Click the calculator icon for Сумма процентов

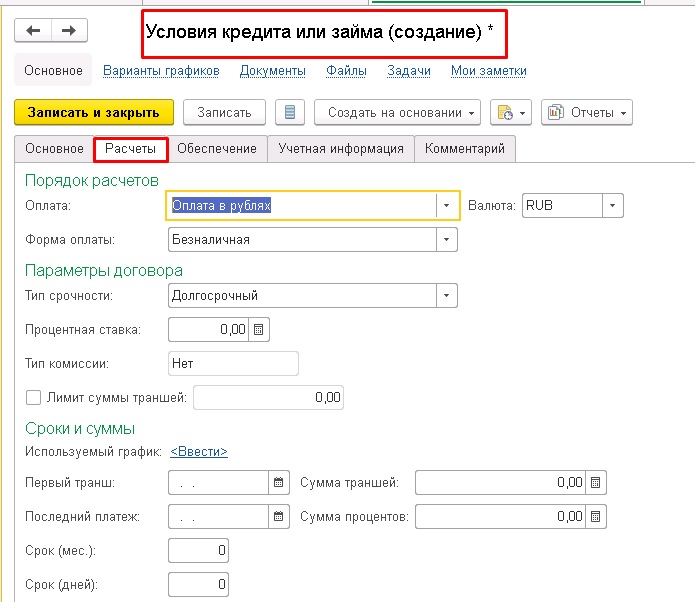coord(596,516)
